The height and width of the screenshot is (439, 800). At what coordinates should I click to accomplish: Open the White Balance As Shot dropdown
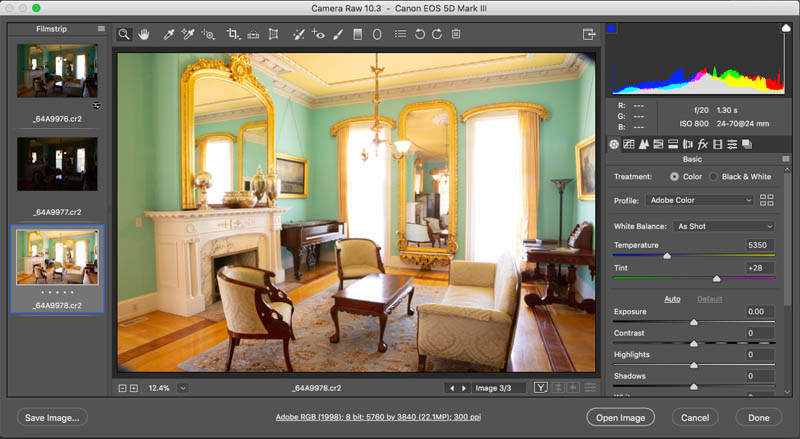pyautogui.click(x=724, y=226)
